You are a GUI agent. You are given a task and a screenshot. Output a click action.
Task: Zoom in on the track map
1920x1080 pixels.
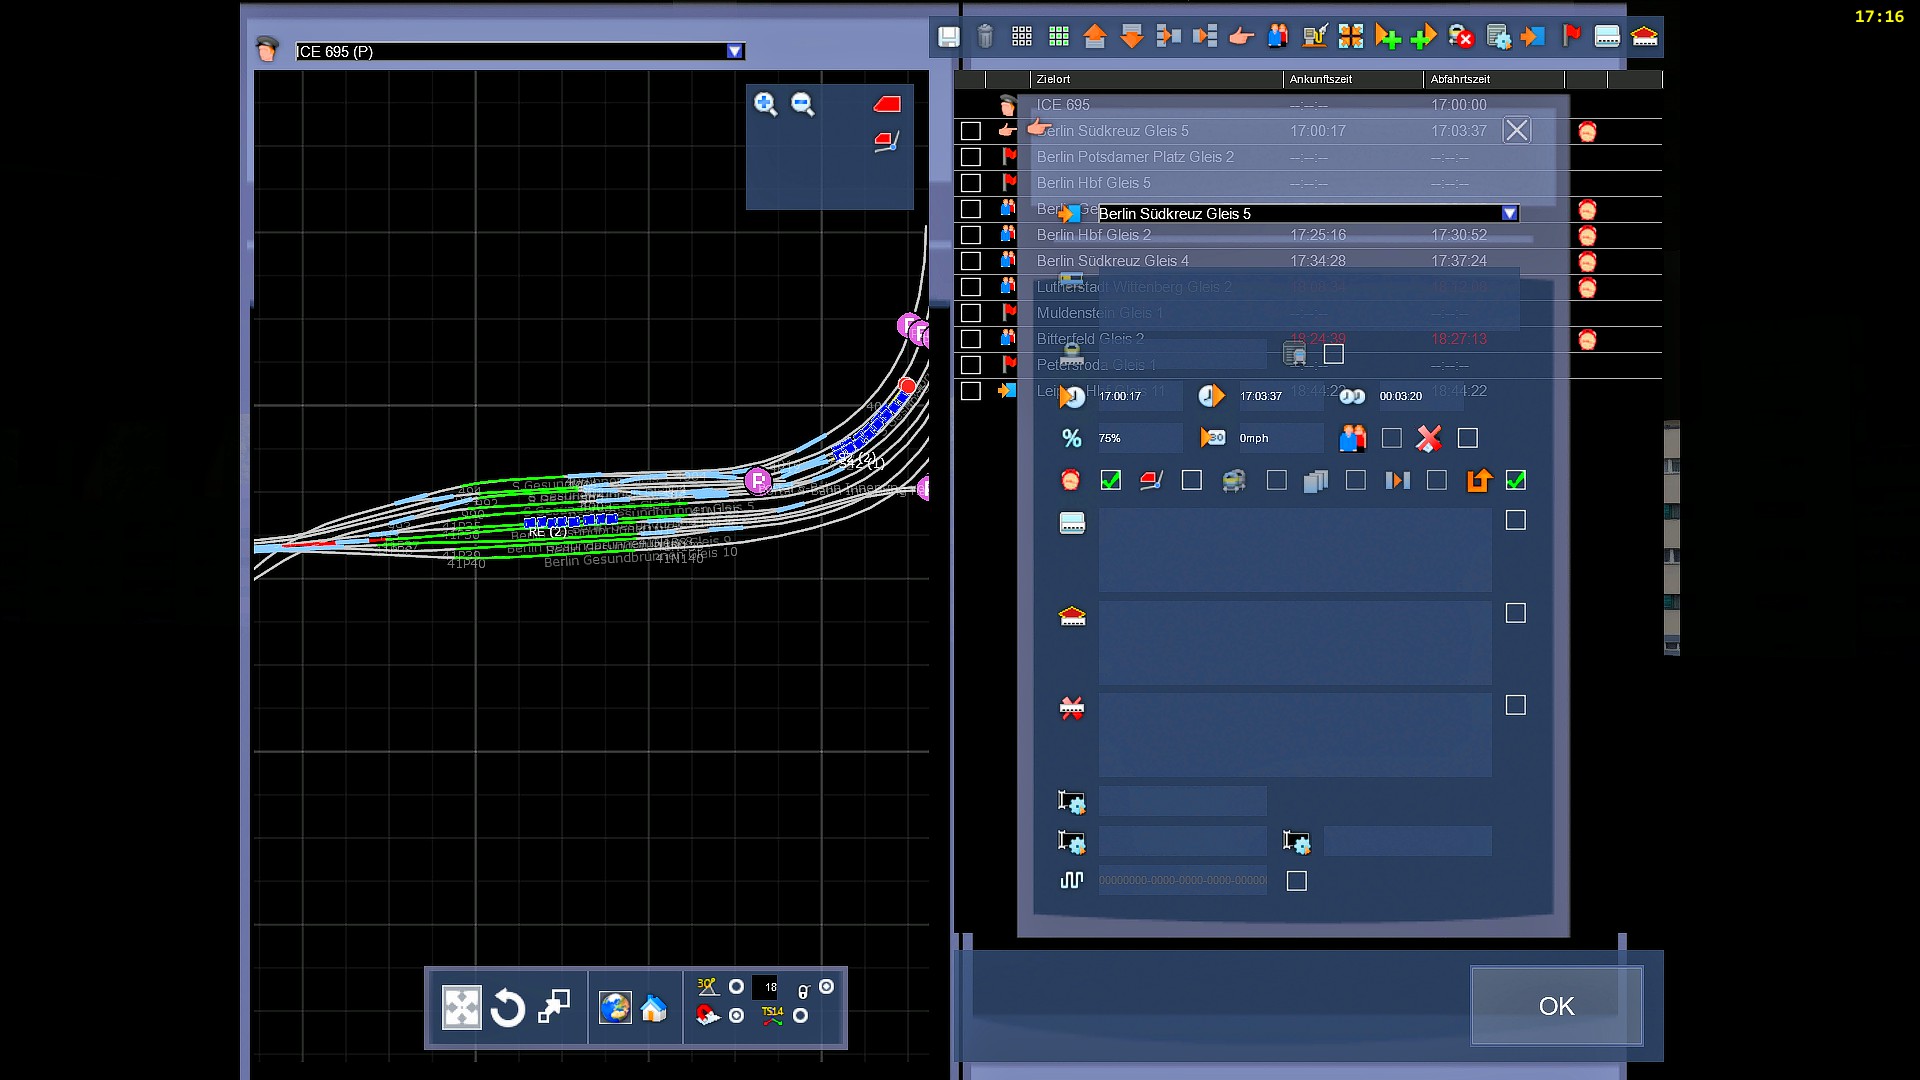click(765, 104)
